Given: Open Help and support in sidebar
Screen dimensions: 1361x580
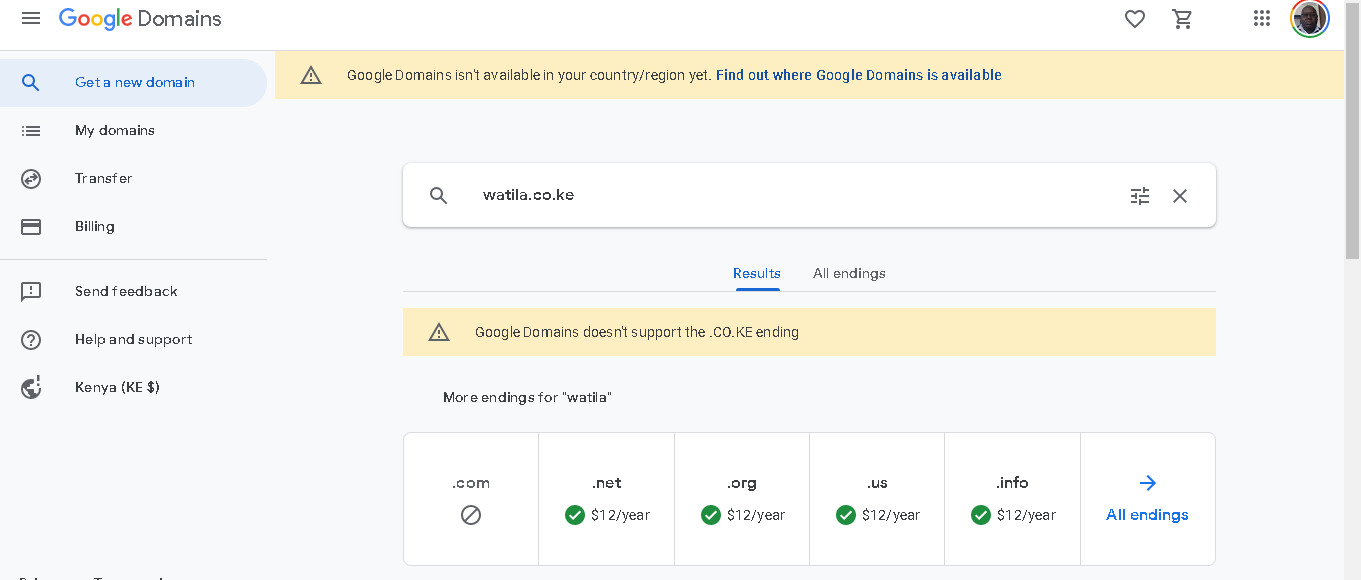Looking at the screenshot, I should pyautogui.click(x=133, y=340).
